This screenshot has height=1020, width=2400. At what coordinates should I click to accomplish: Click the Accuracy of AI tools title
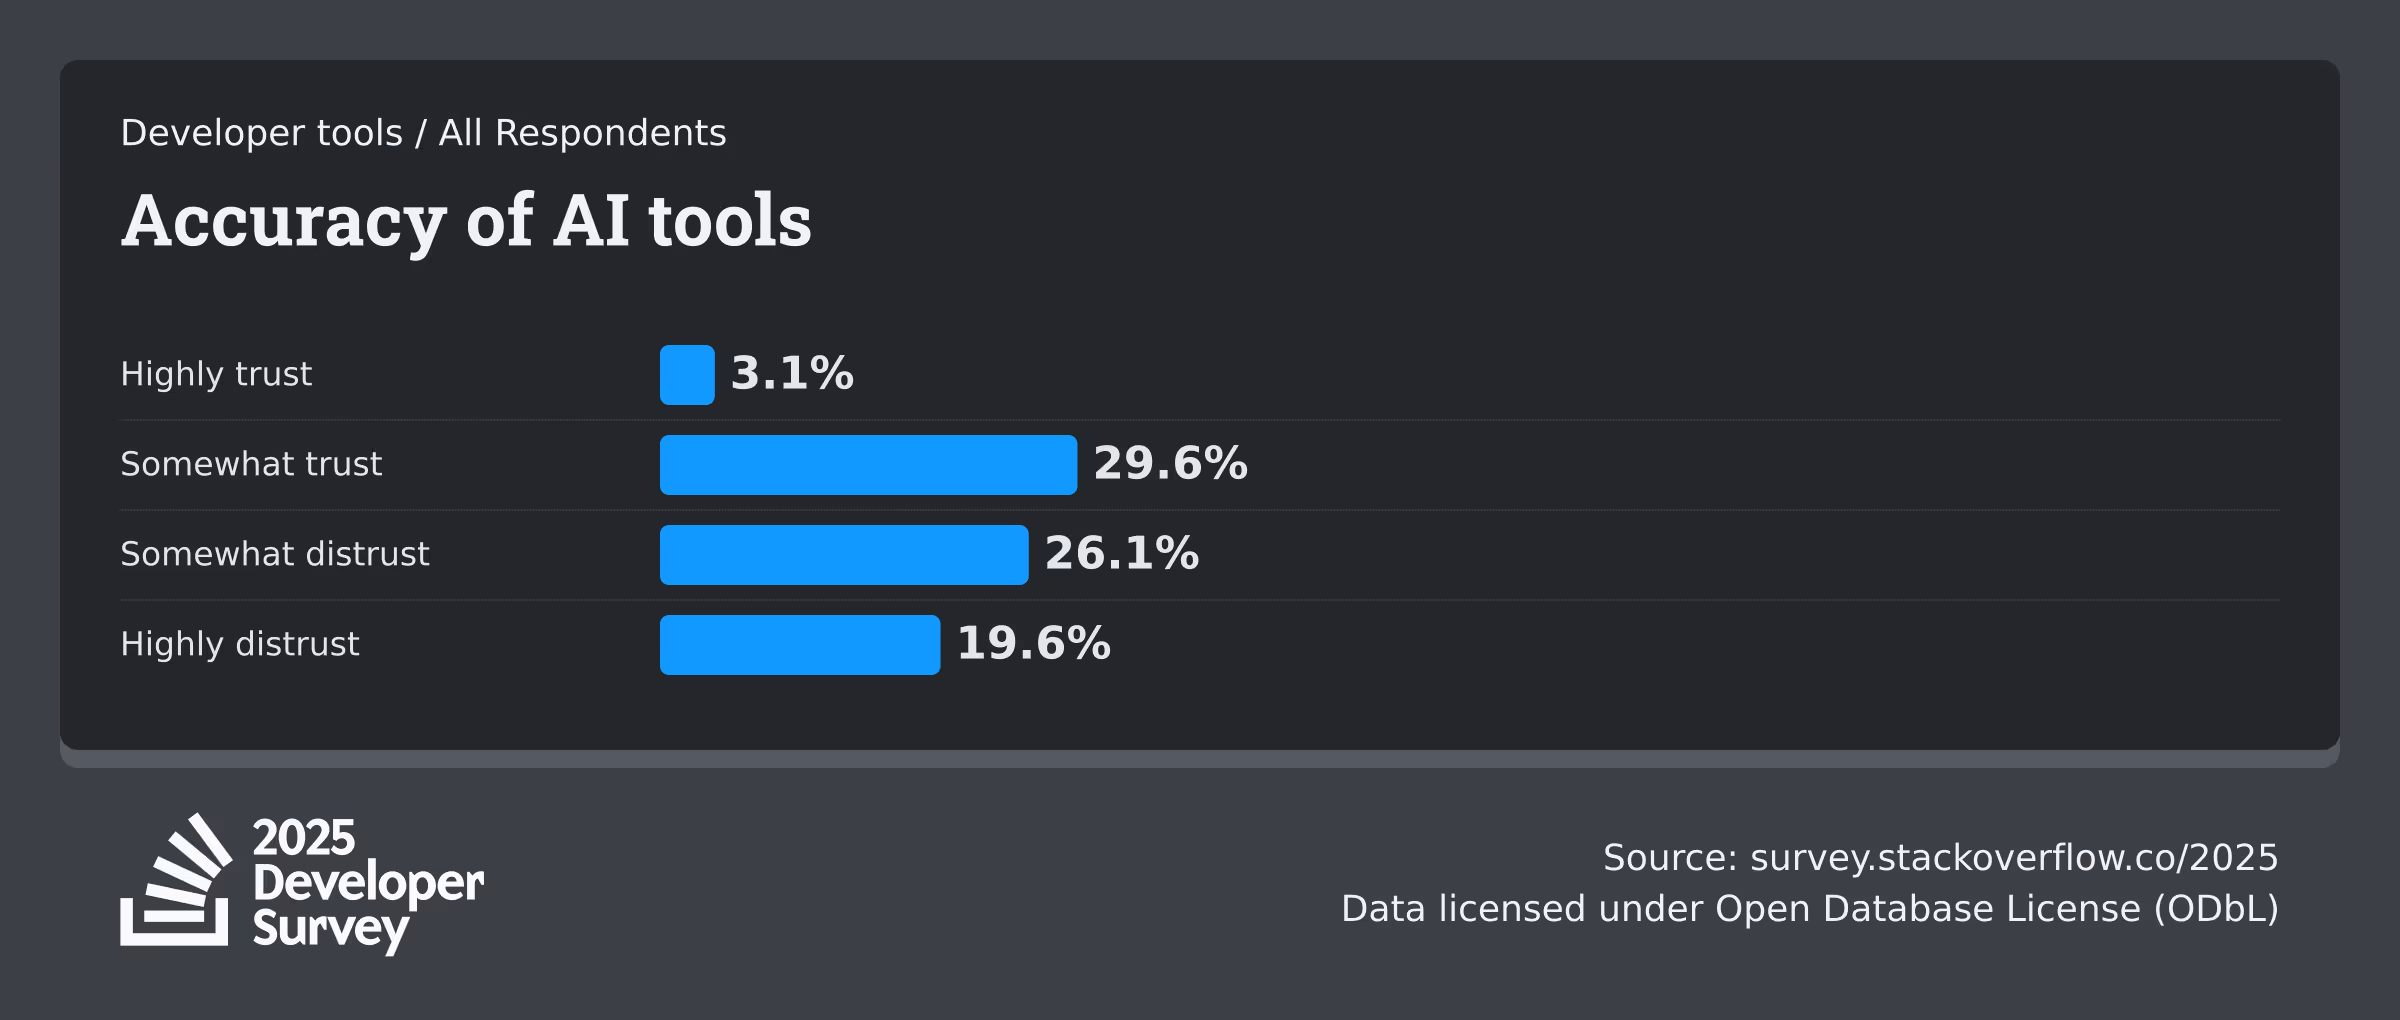click(466, 221)
